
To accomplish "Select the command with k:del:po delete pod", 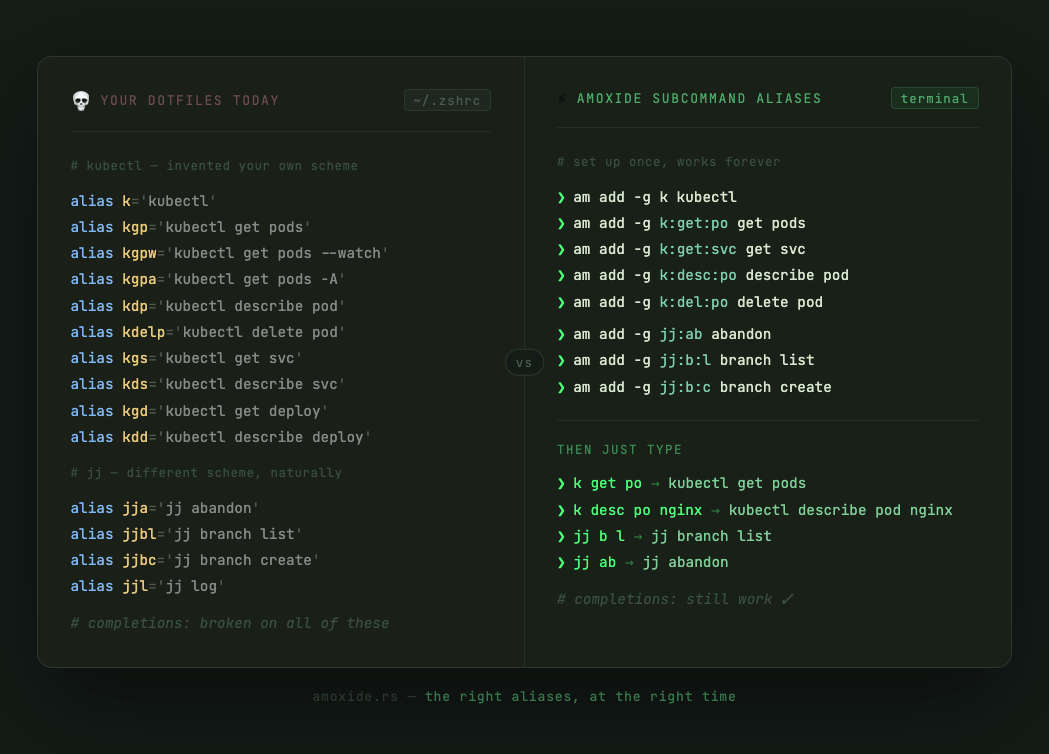I will click(690, 302).
